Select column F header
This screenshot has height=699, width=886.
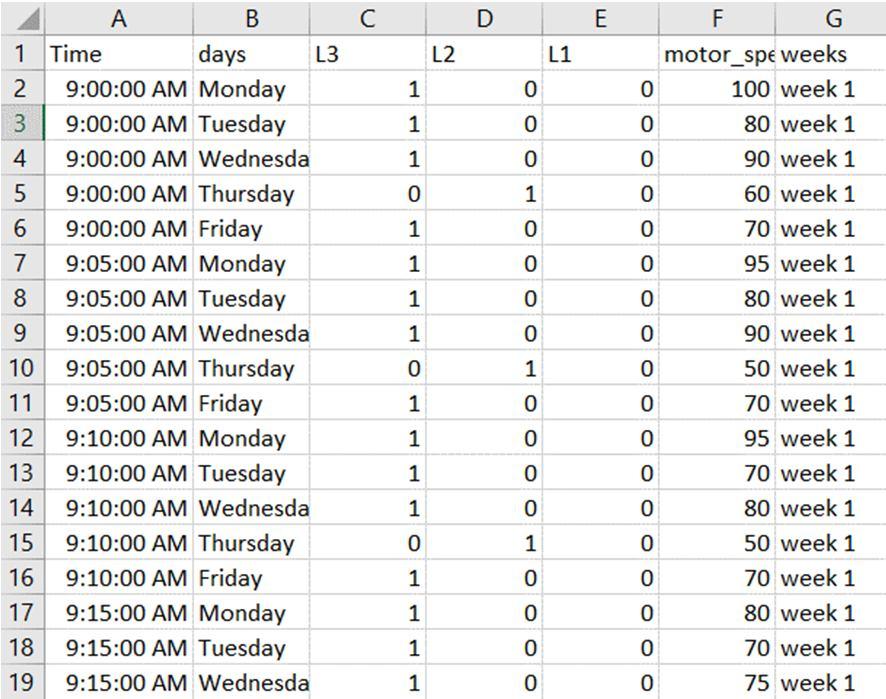pyautogui.click(x=716, y=18)
